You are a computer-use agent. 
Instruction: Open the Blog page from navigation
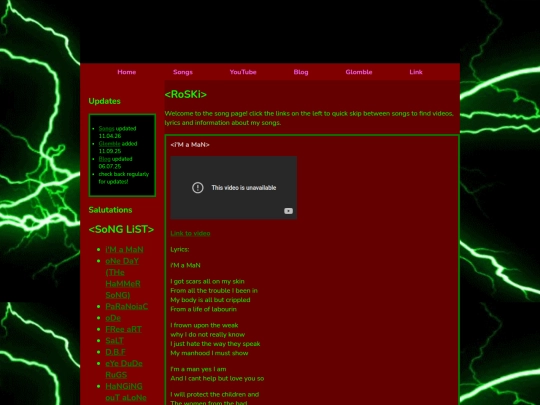click(301, 72)
